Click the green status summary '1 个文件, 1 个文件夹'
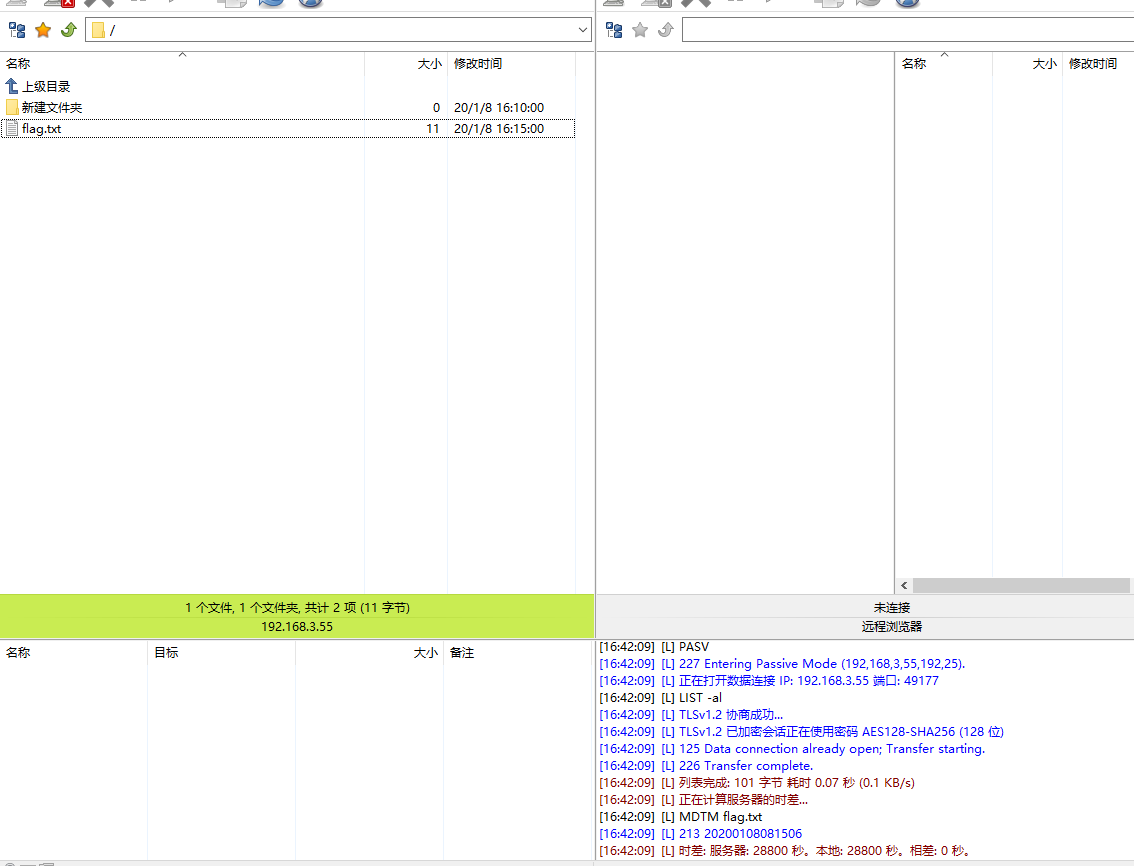 click(297, 608)
